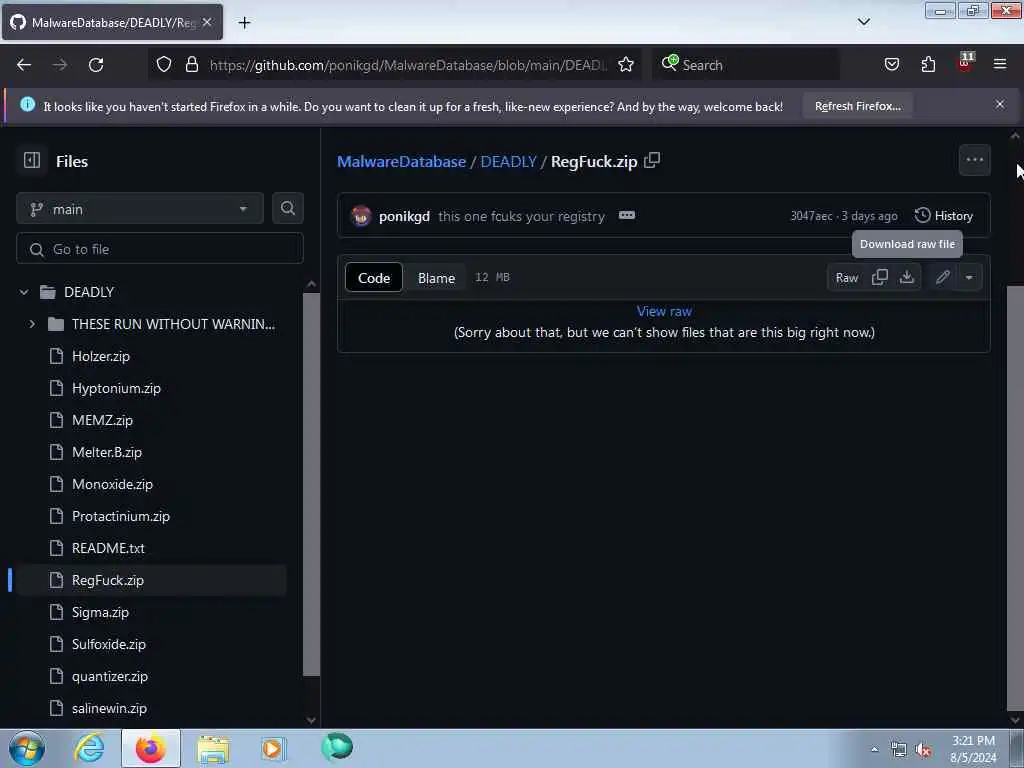Open Windows Start menu
Viewport: 1024px width, 768px height.
27,748
